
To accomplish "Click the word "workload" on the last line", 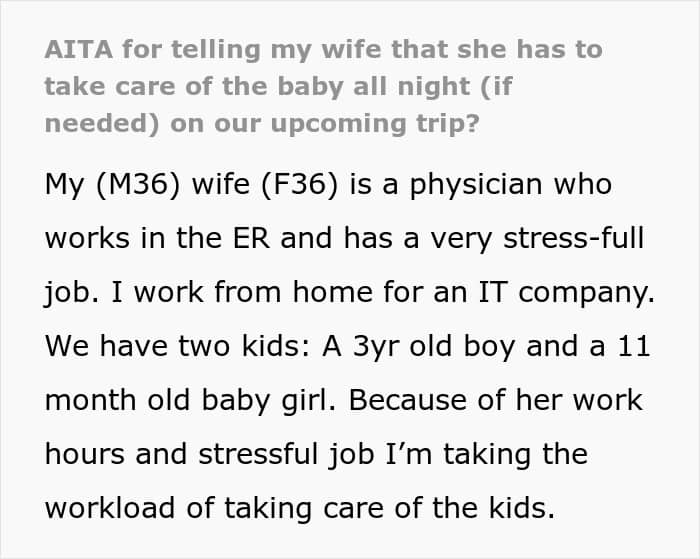I will 110,508.
